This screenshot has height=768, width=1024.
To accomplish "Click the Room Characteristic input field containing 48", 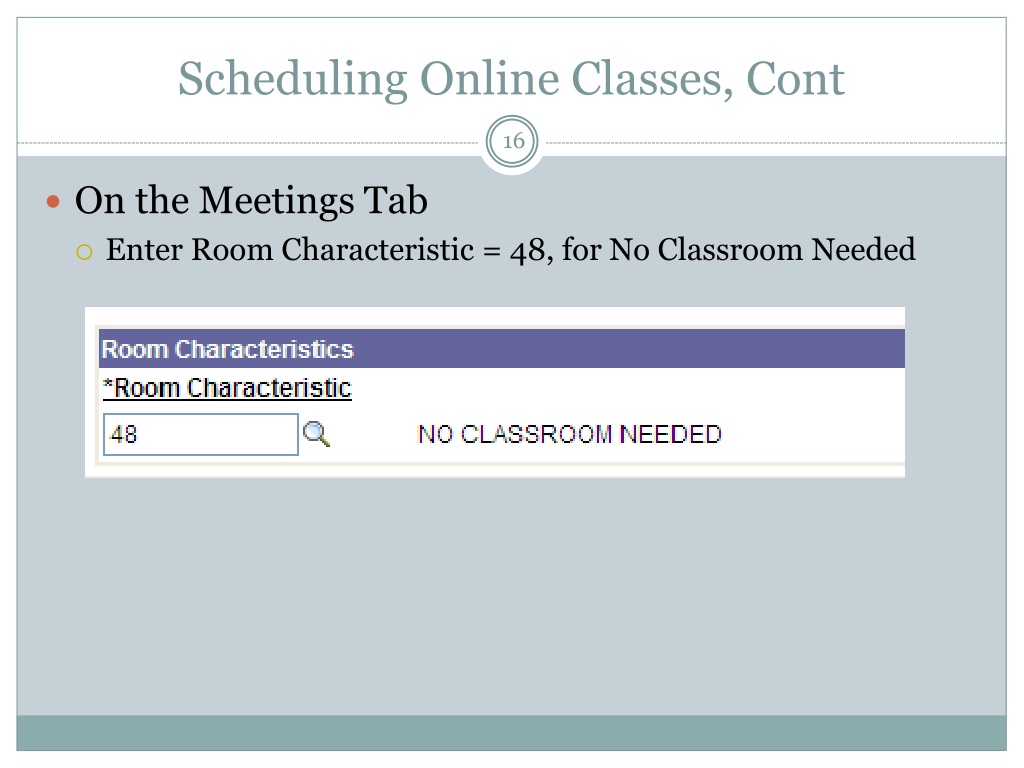I will click(200, 434).
